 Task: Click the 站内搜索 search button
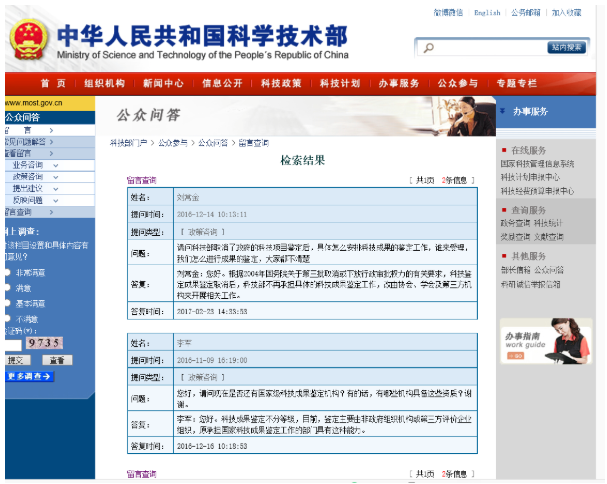(x=566, y=48)
